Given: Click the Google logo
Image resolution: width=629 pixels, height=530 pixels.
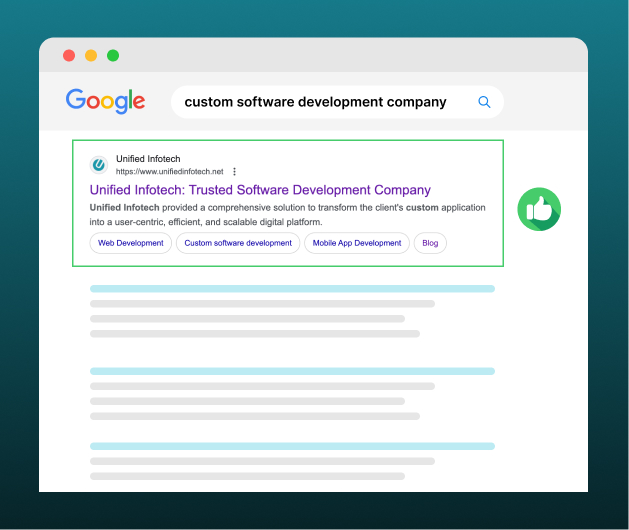Looking at the screenshot, I should 106,101.
